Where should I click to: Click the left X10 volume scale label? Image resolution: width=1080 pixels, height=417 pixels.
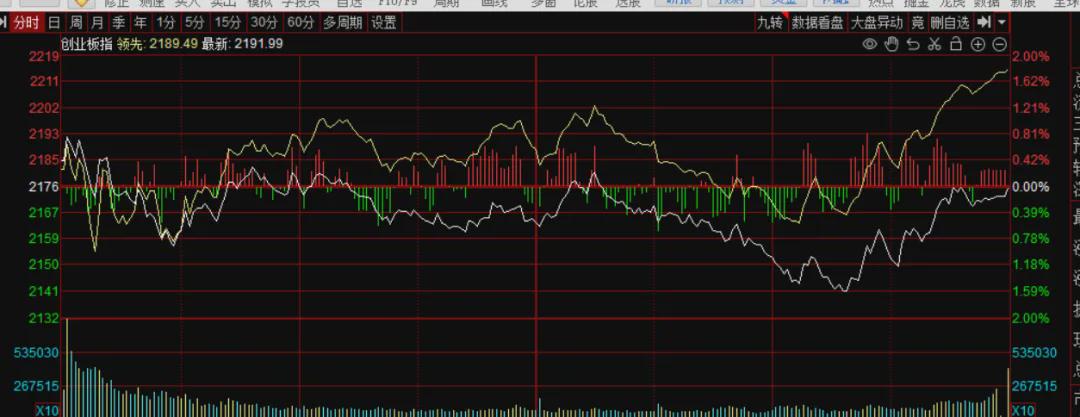(47, 411)
